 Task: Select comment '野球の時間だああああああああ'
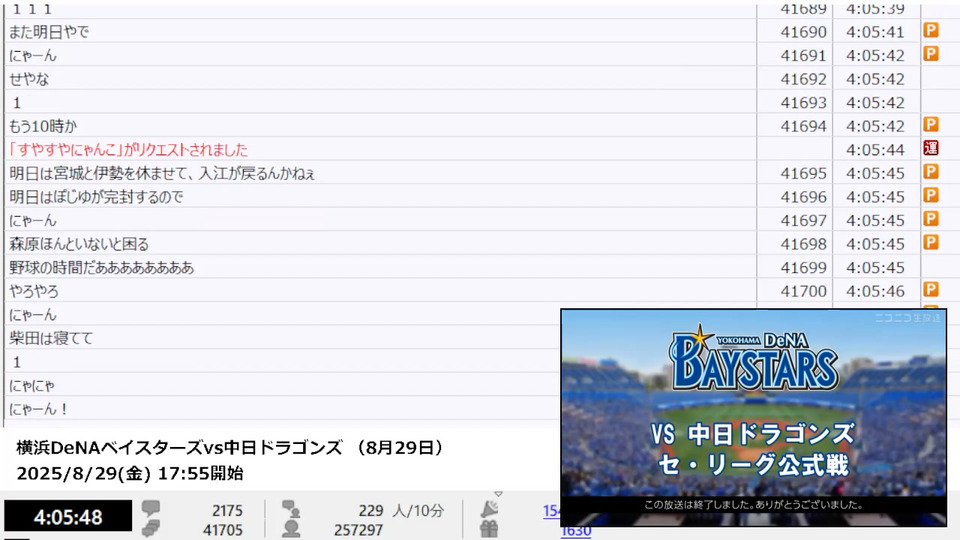click(102, 268)
